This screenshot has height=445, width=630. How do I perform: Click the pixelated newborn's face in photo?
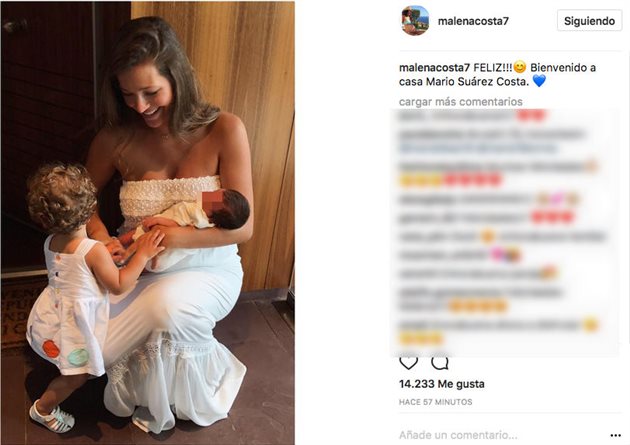pyautogui.click(x=213, y=200)
